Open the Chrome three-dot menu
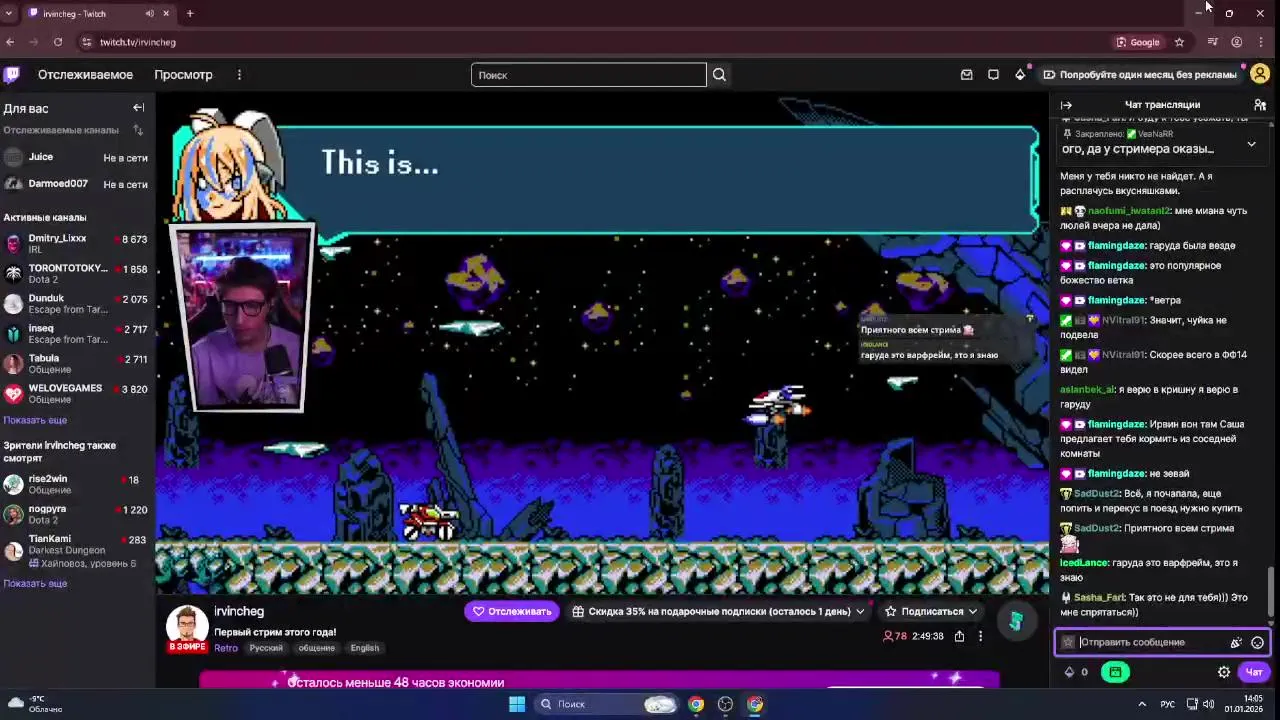Screen dimensions: 1280x720 coord(1261,42)
